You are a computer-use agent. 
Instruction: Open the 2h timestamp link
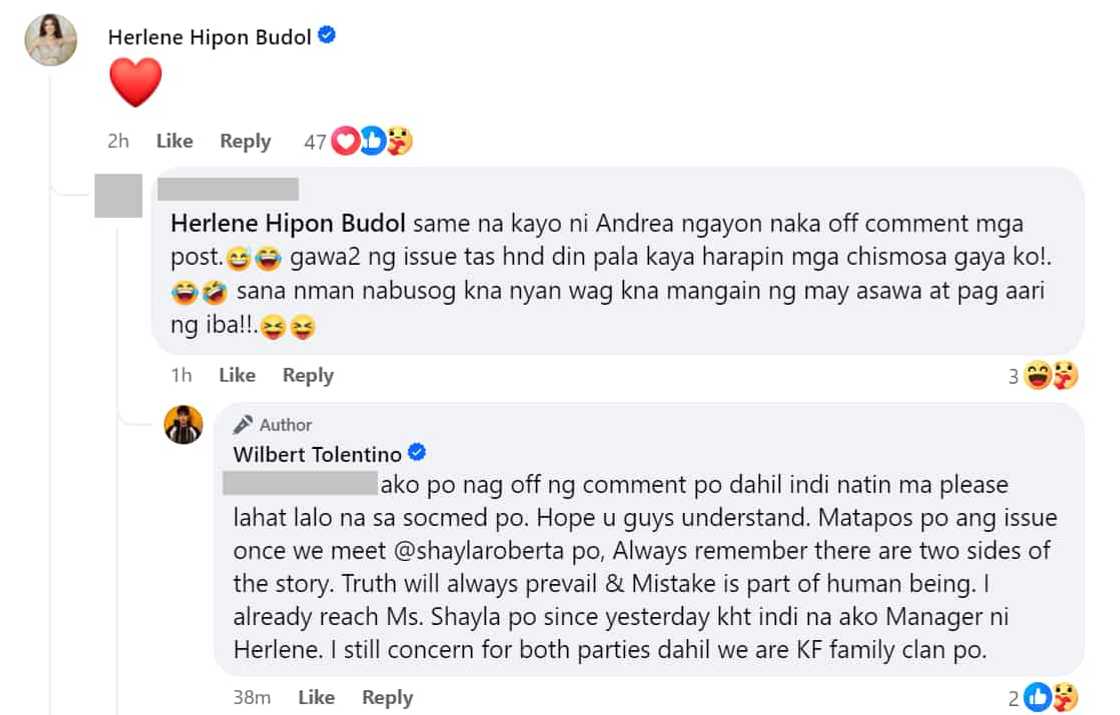[117, 141]
